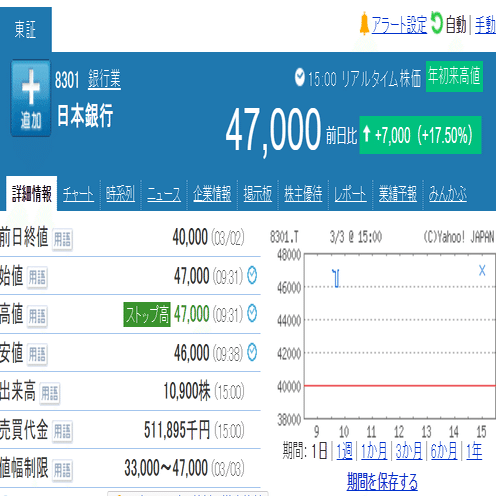Open the 業績予報 tab

397,194
